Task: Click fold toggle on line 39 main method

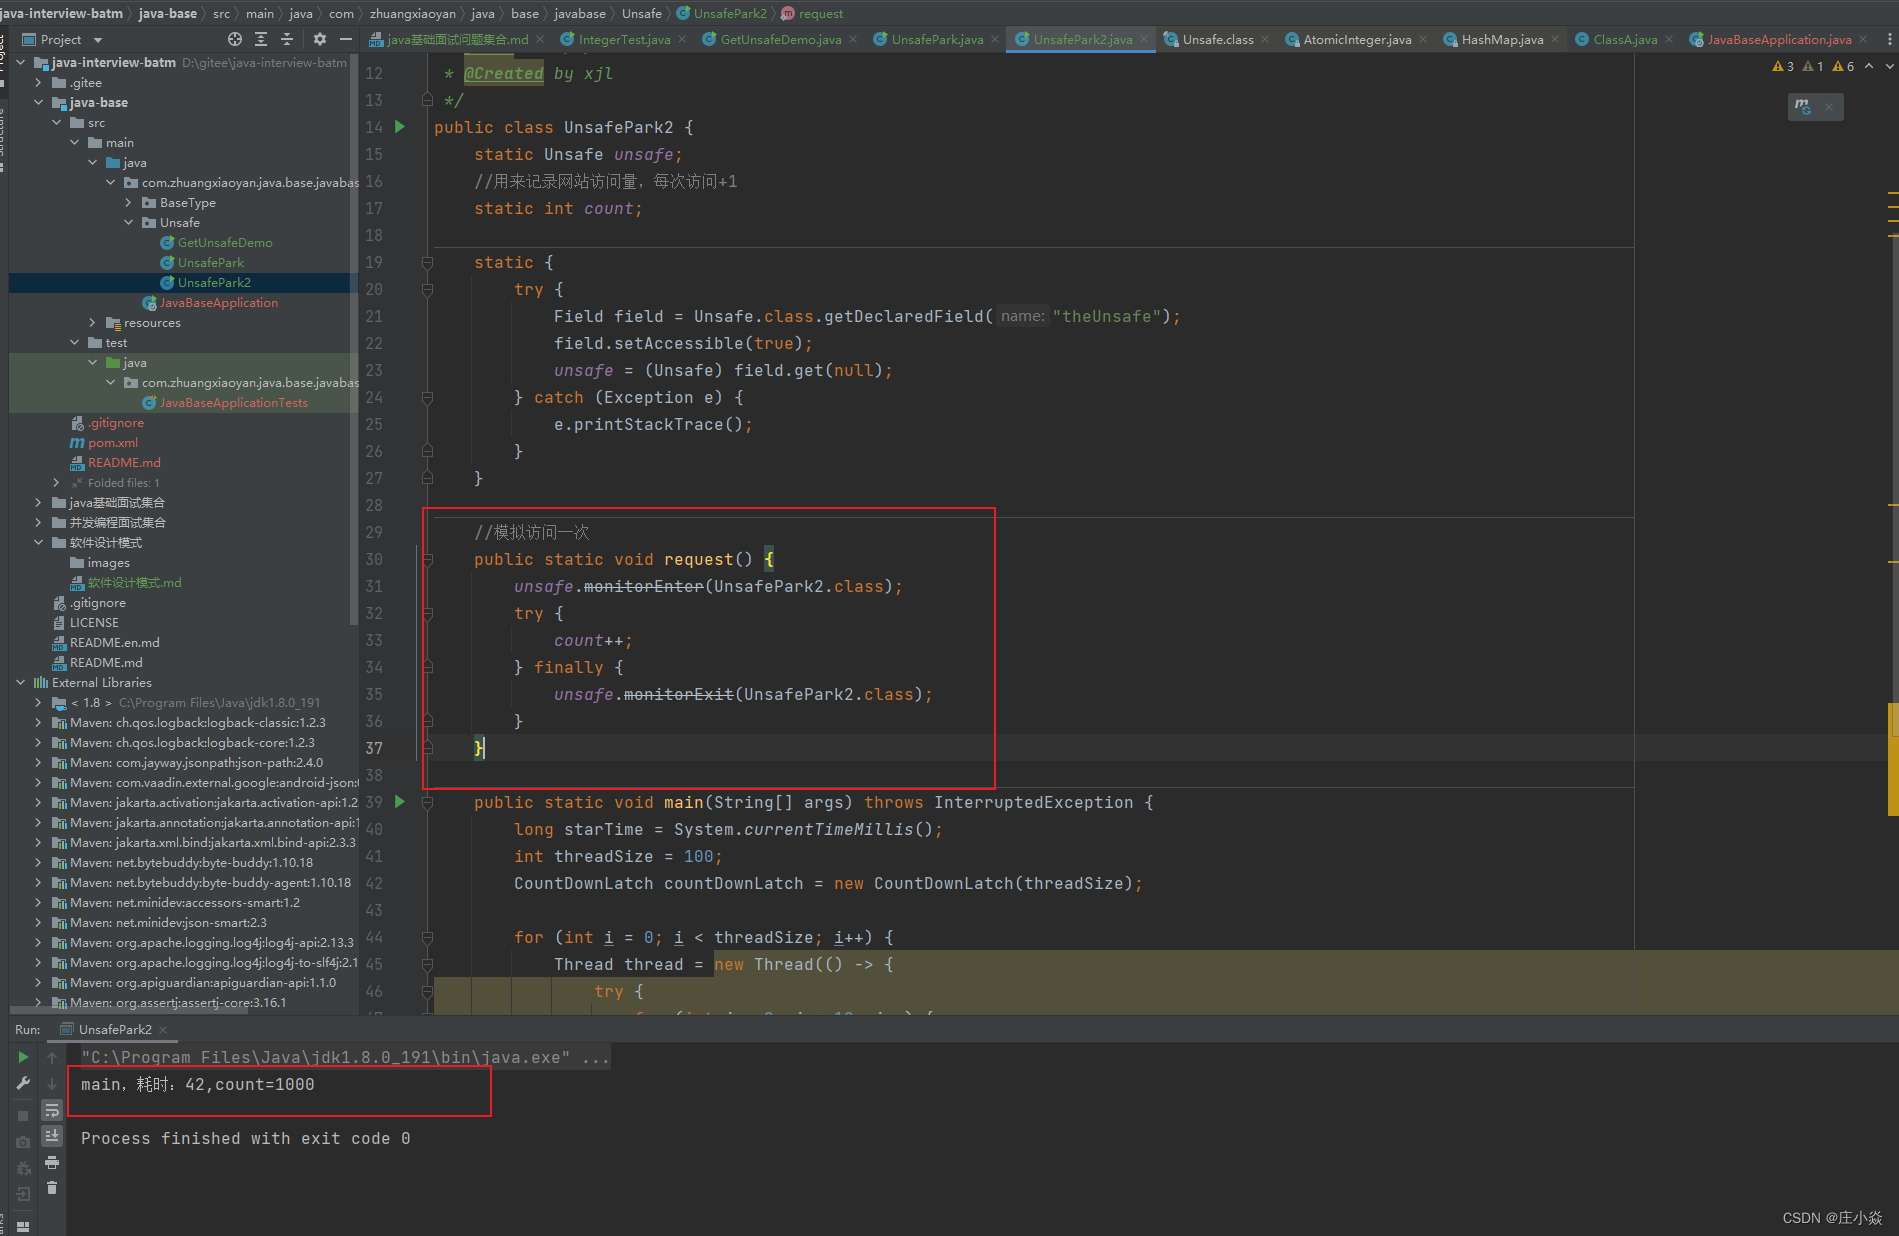Action: [x=428, y=802]
